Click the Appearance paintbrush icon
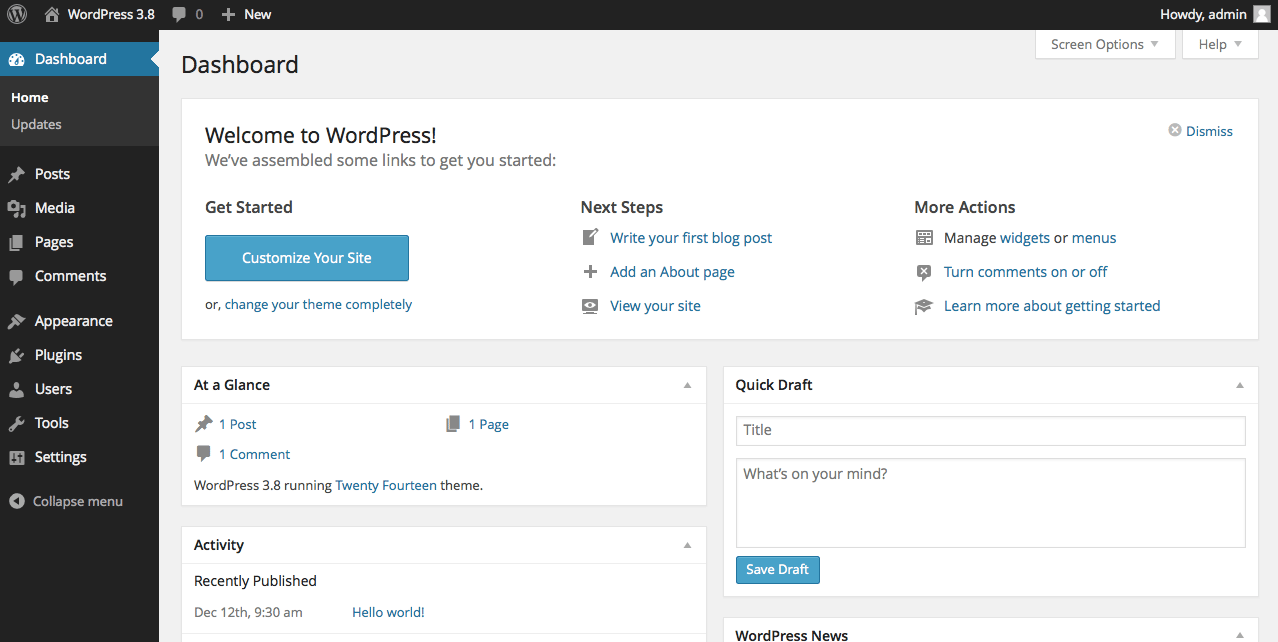 click(16, 321)
